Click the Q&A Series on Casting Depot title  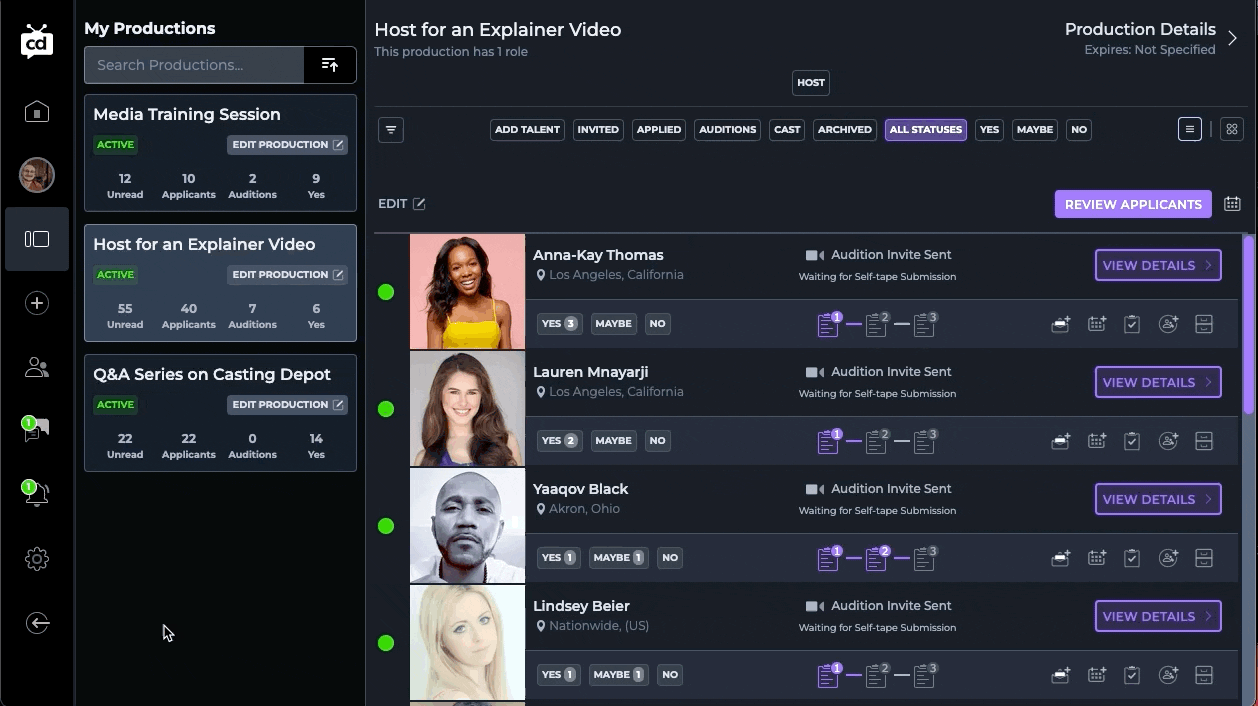point(212,374)
